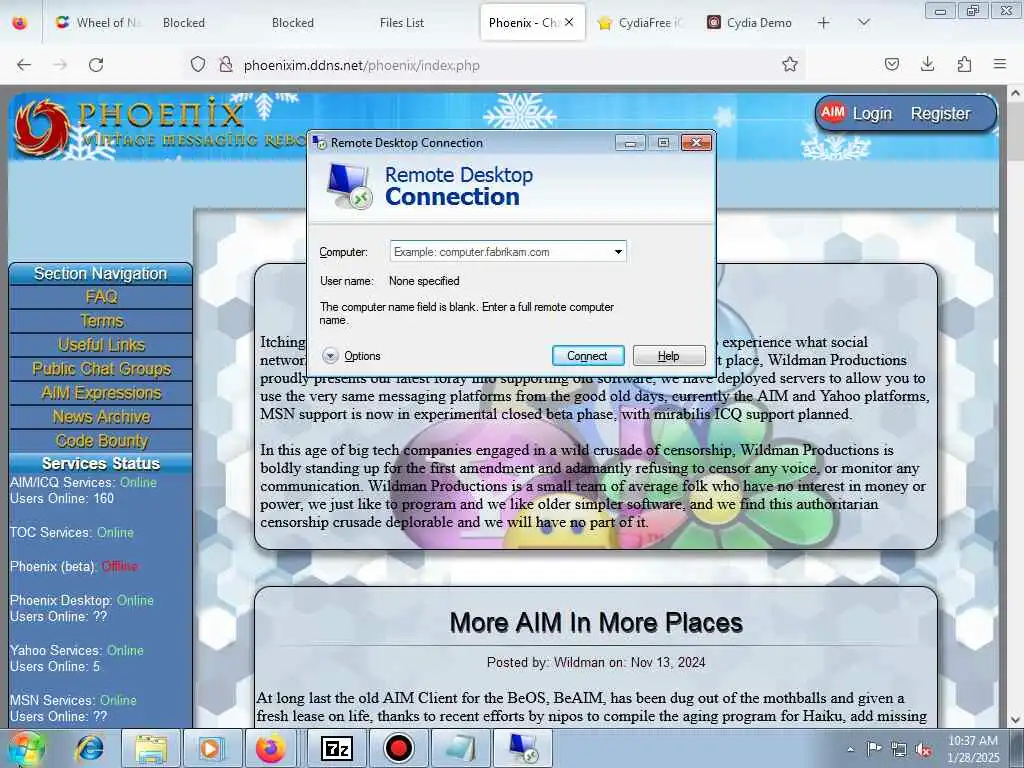Click the red AIM badge icon
Screen dimensions: 1024x768
[833, 112]
